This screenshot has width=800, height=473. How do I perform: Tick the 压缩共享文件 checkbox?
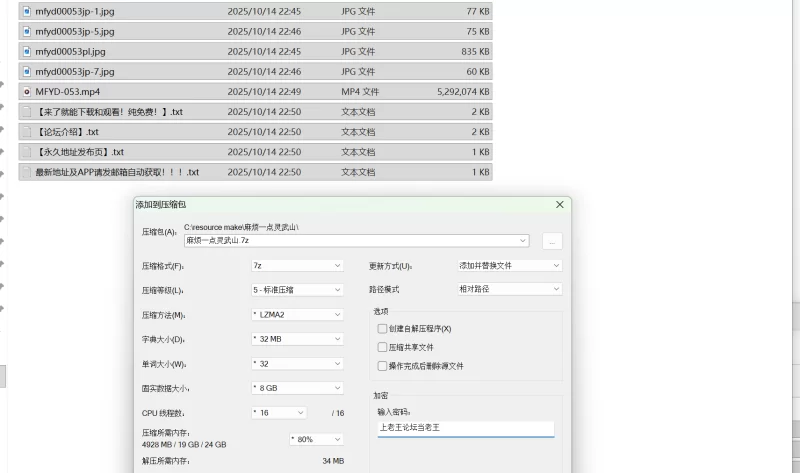click(382, 347)
